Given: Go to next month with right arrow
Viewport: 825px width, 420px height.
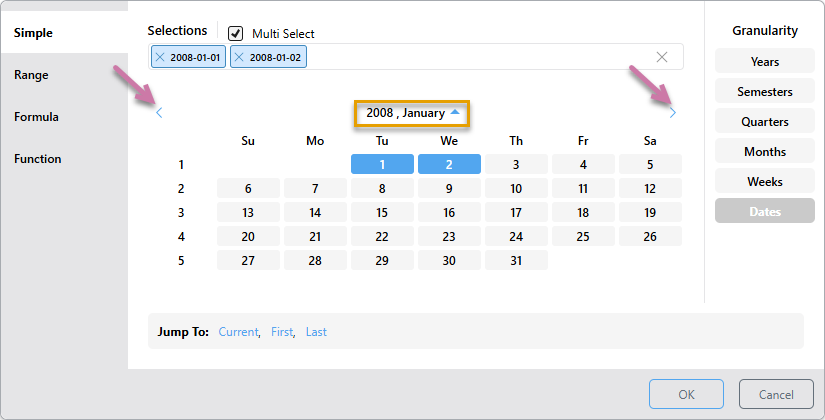Looking at the screenshot, I should (672, 113).
